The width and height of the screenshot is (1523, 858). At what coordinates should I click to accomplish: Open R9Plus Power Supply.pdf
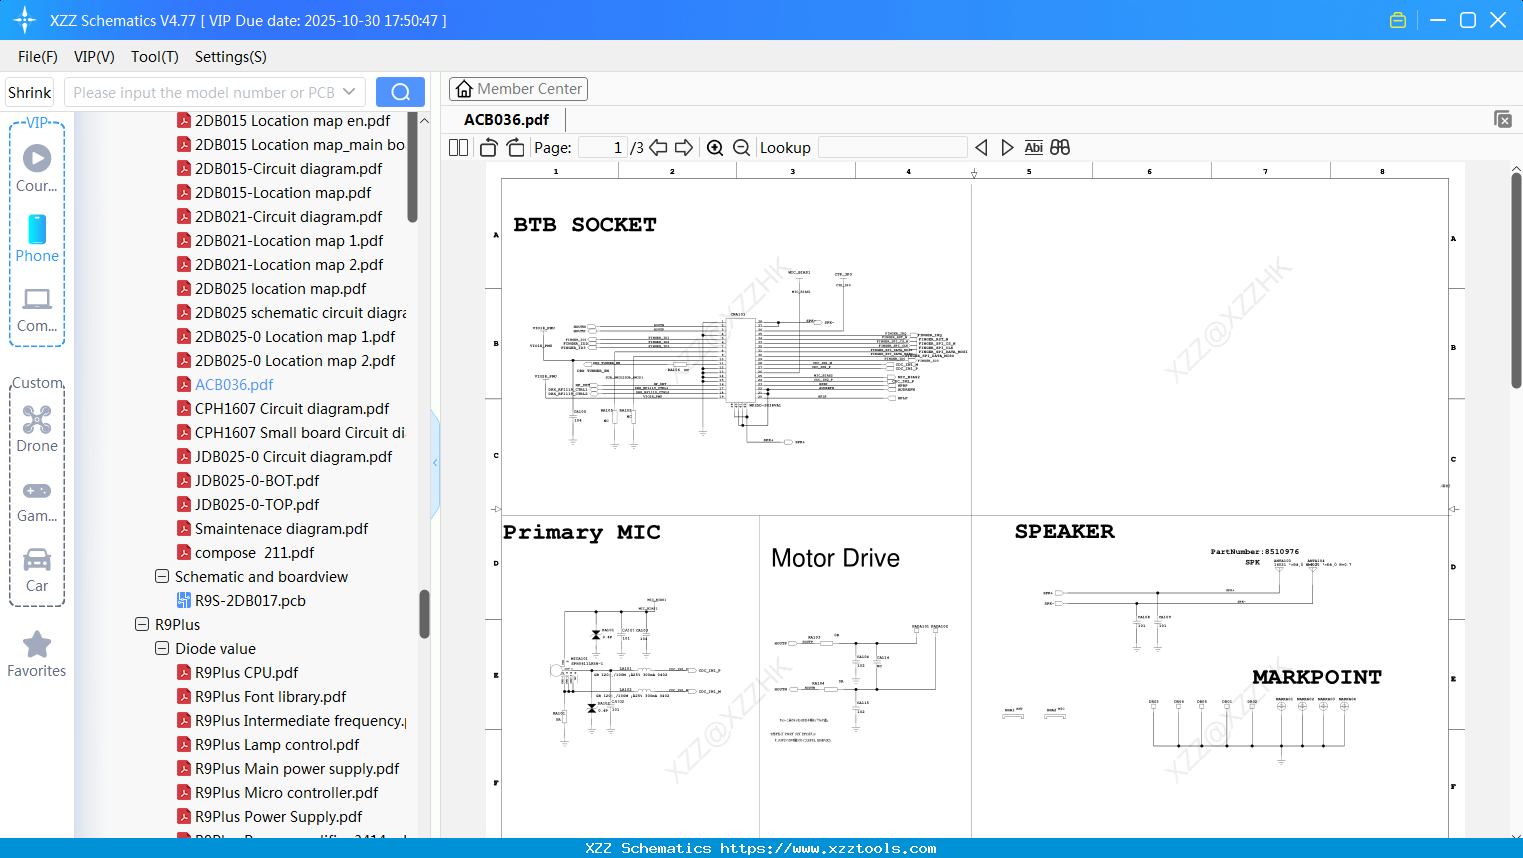[278, 817]
